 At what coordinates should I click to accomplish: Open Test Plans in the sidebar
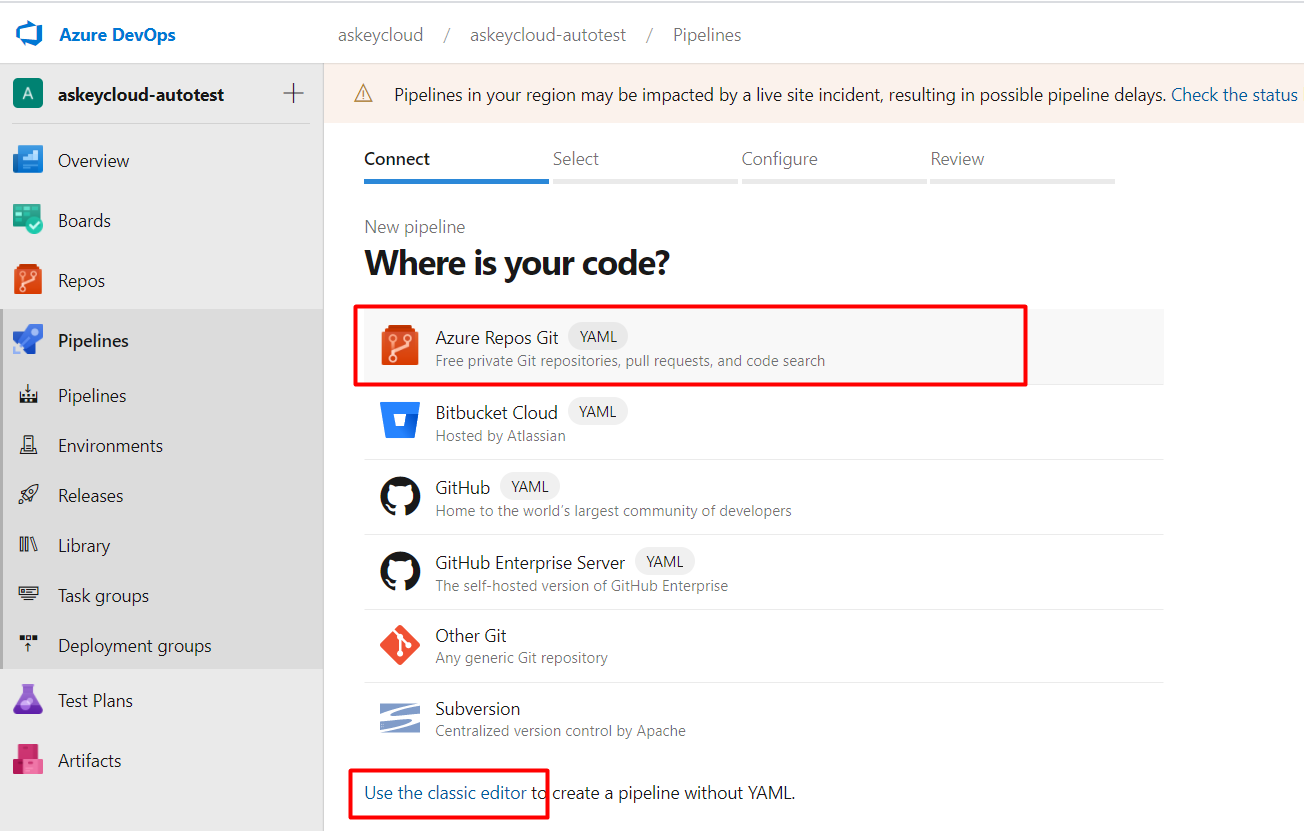pos(162,700)
